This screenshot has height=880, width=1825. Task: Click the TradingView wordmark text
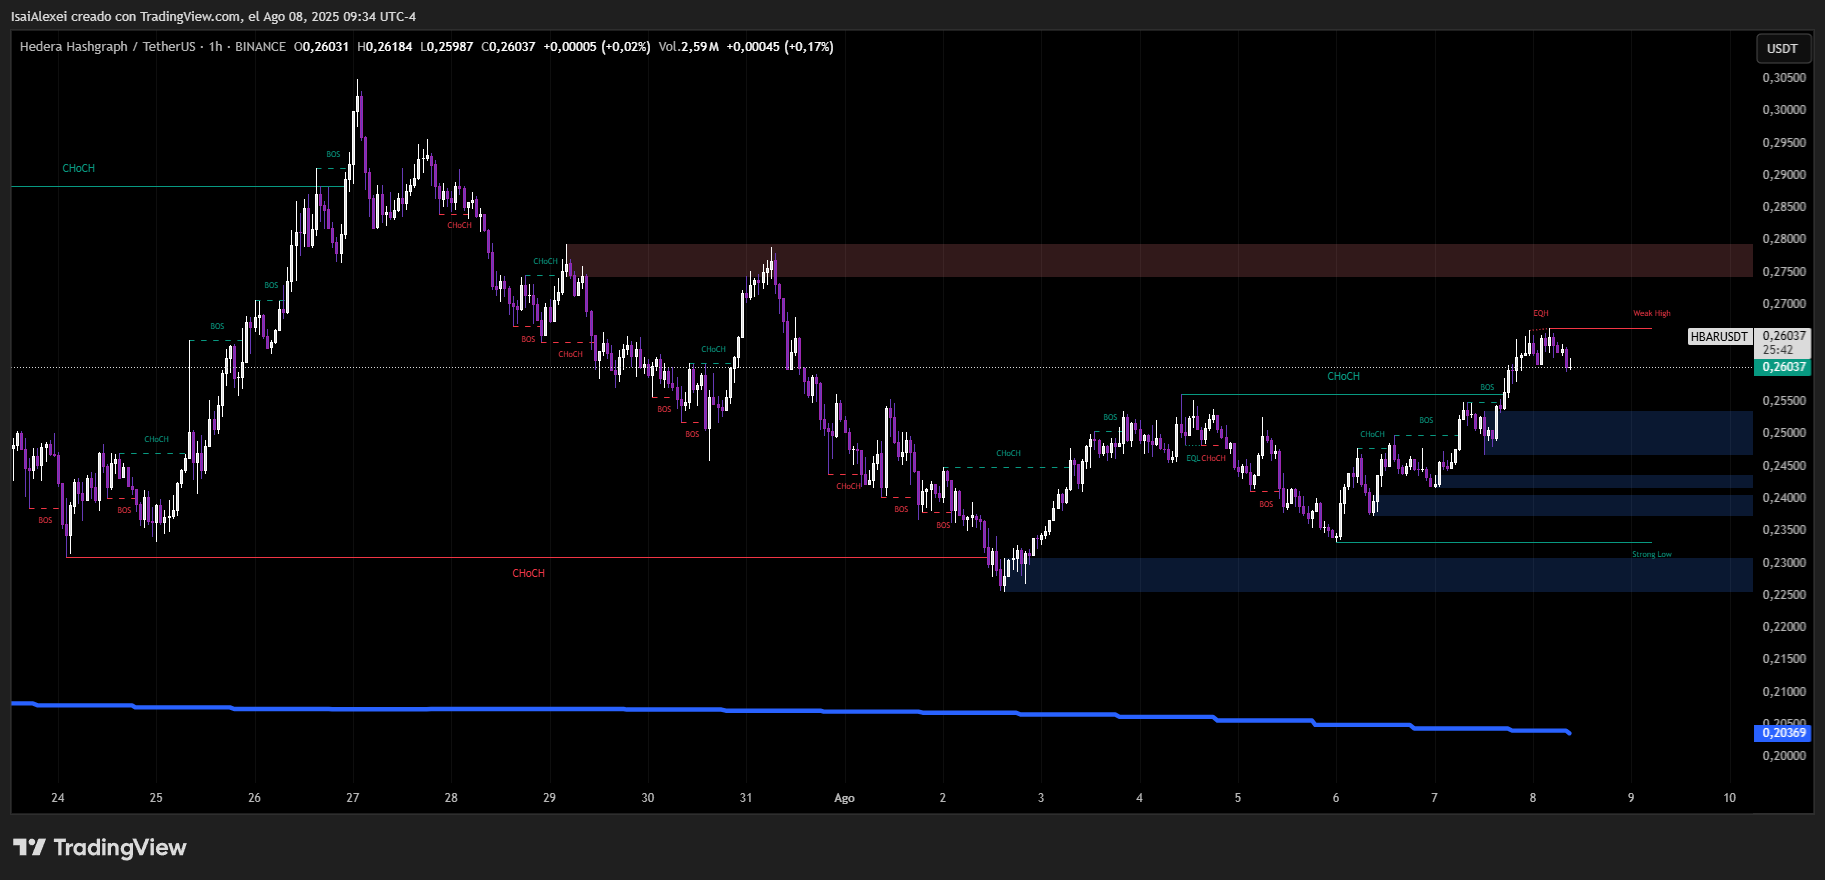coord(120,847)
